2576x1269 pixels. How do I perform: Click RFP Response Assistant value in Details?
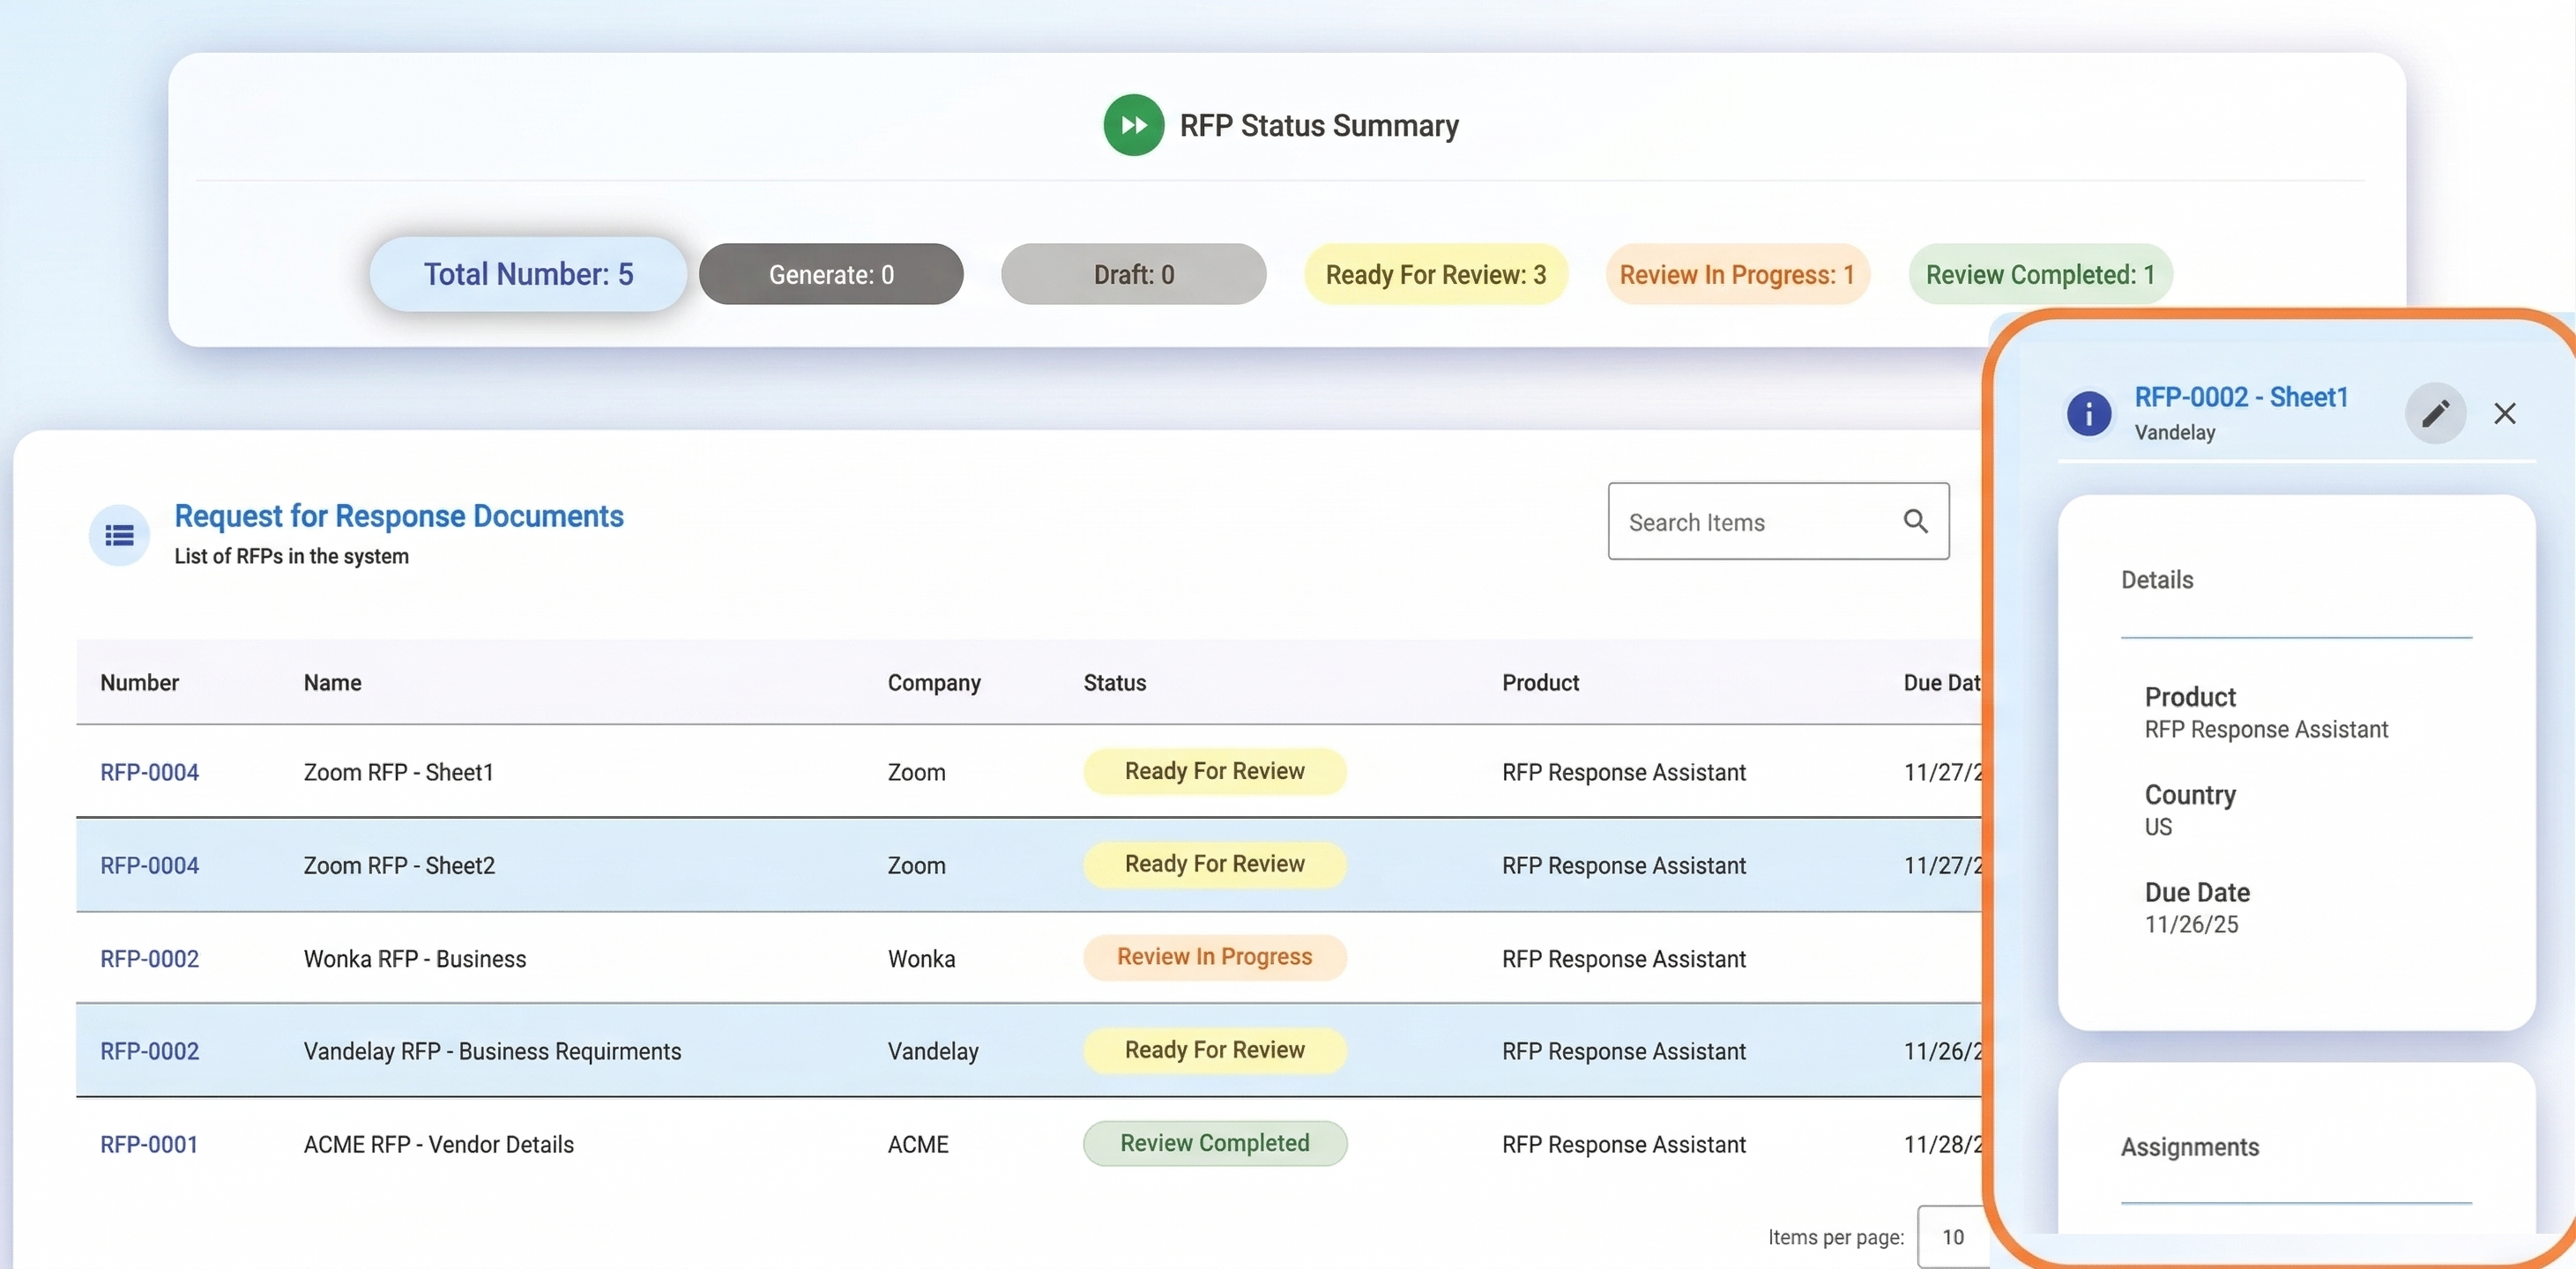click(2266, 729)
